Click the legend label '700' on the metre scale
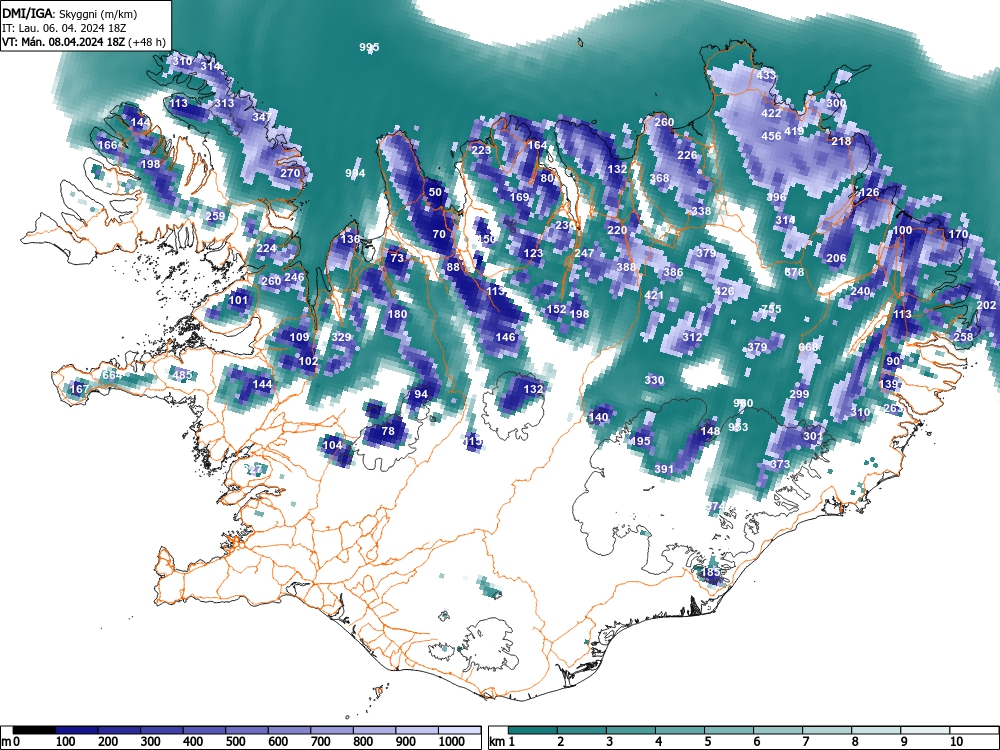 coord(321,742)
